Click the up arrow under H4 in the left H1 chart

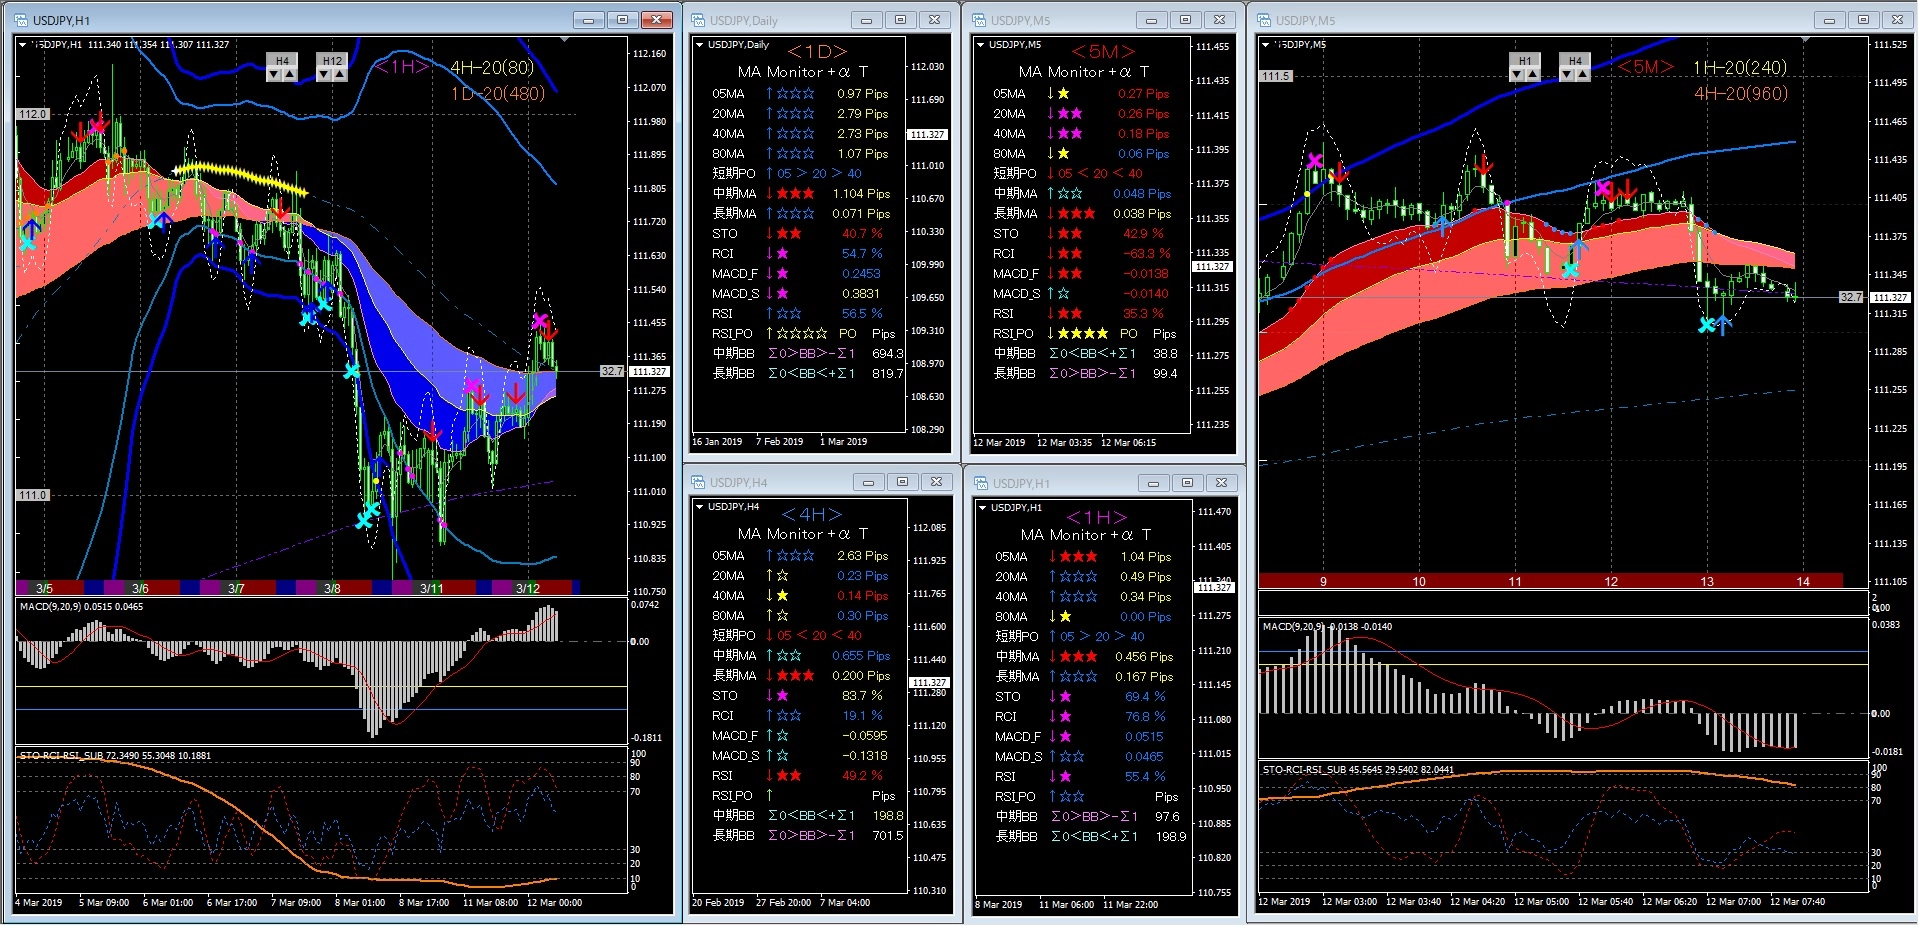(x=289, y=75)
